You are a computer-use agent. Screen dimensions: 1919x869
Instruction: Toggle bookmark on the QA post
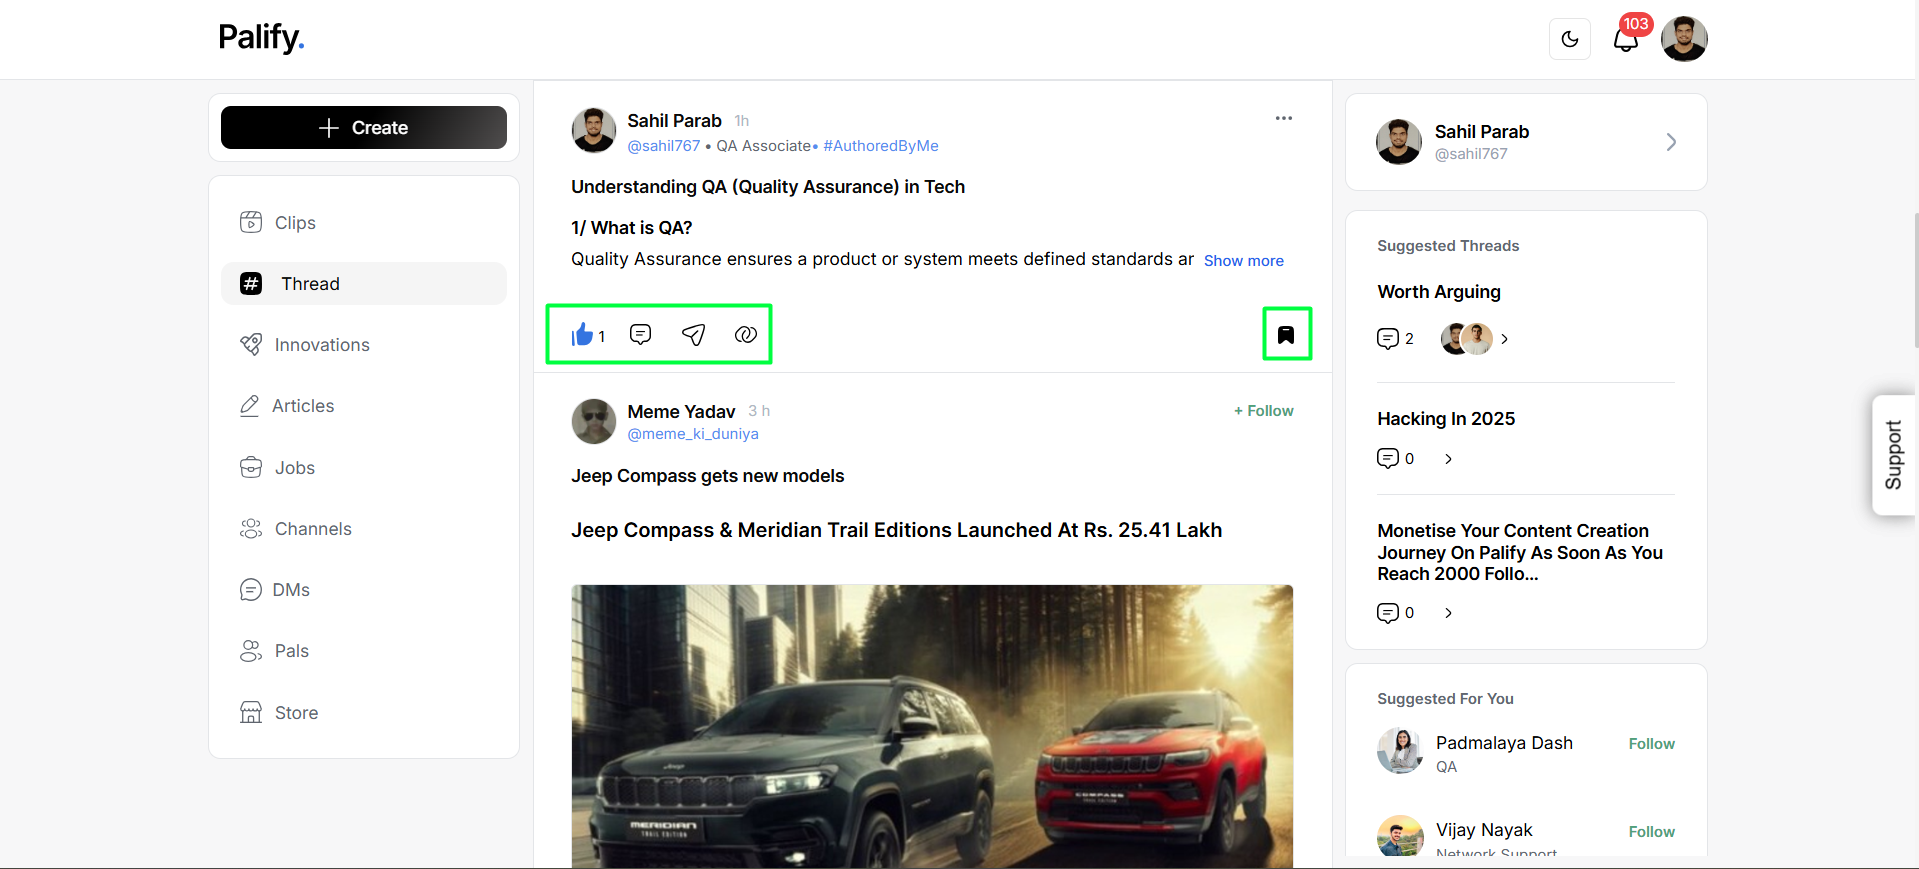coord(1286,335)
